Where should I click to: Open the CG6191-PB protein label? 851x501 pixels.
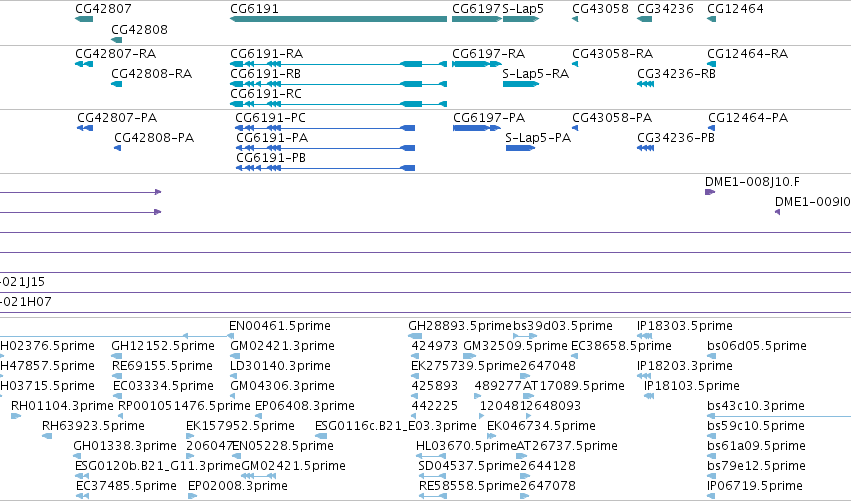coord(271,158)
